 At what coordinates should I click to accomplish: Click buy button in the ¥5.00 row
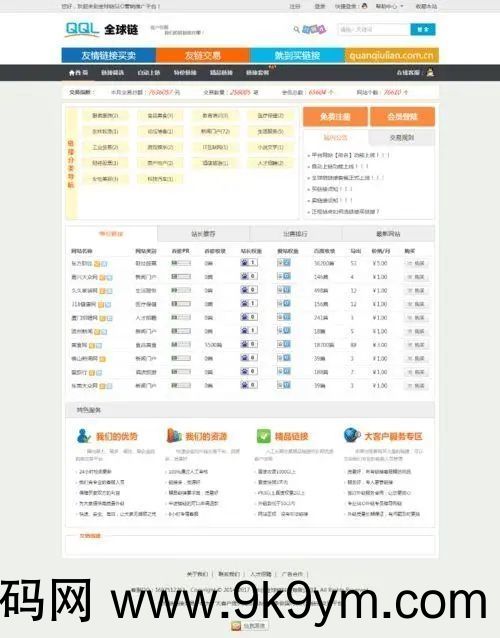point(416,264)
